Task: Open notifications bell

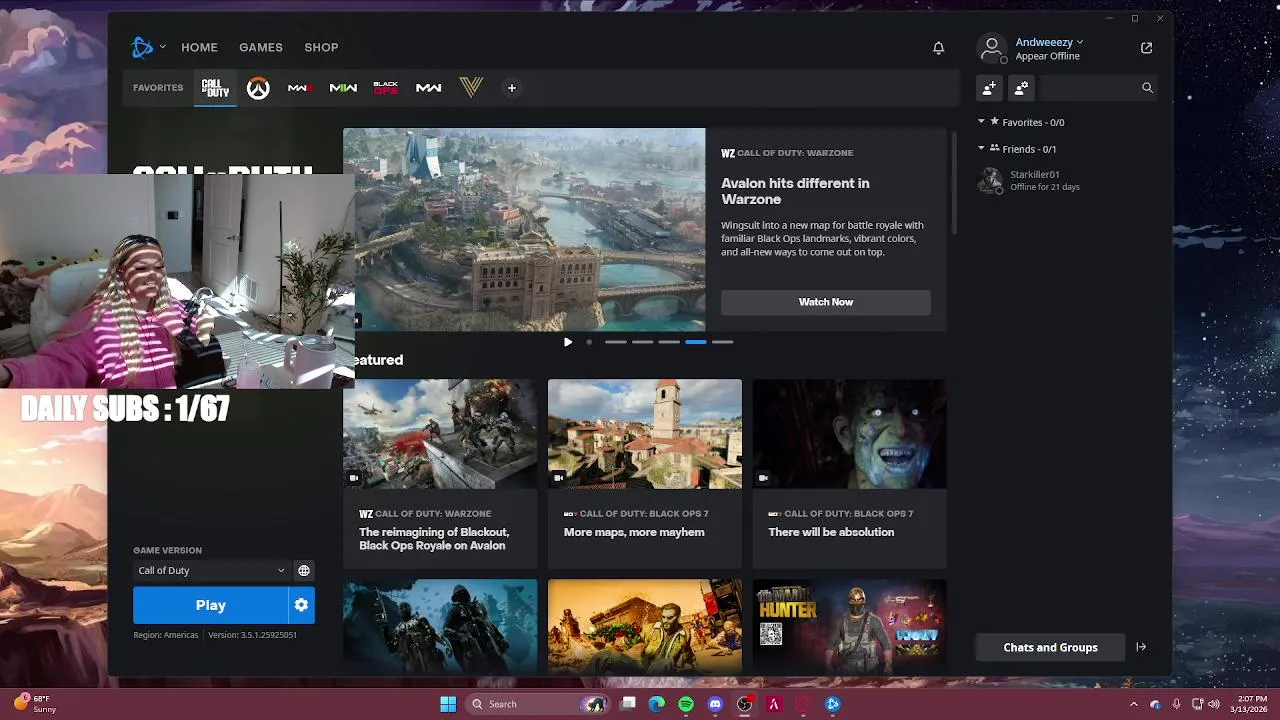Action: (938, 47)
